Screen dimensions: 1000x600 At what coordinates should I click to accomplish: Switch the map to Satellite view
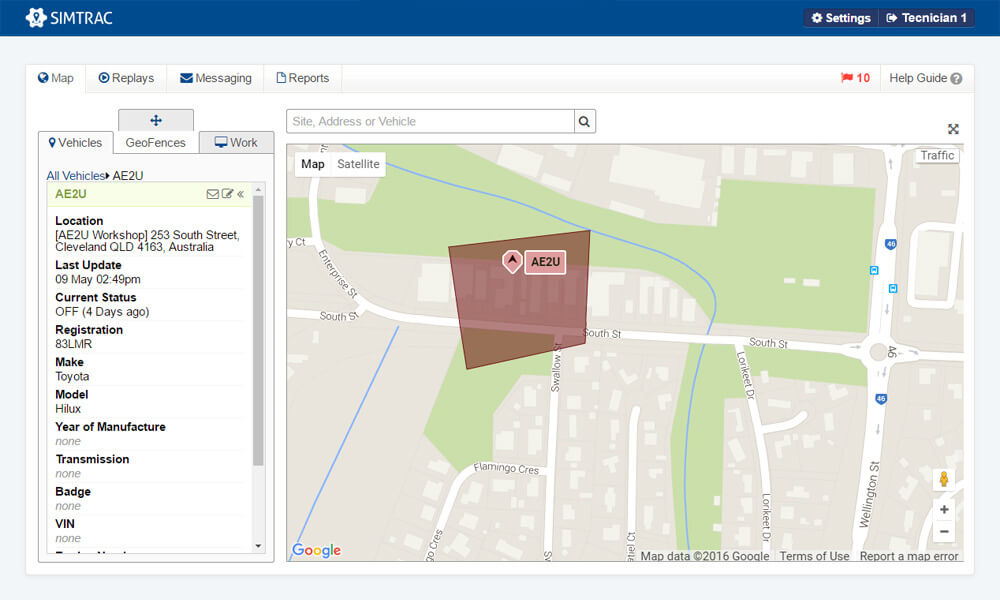click(x=358, y=164)
